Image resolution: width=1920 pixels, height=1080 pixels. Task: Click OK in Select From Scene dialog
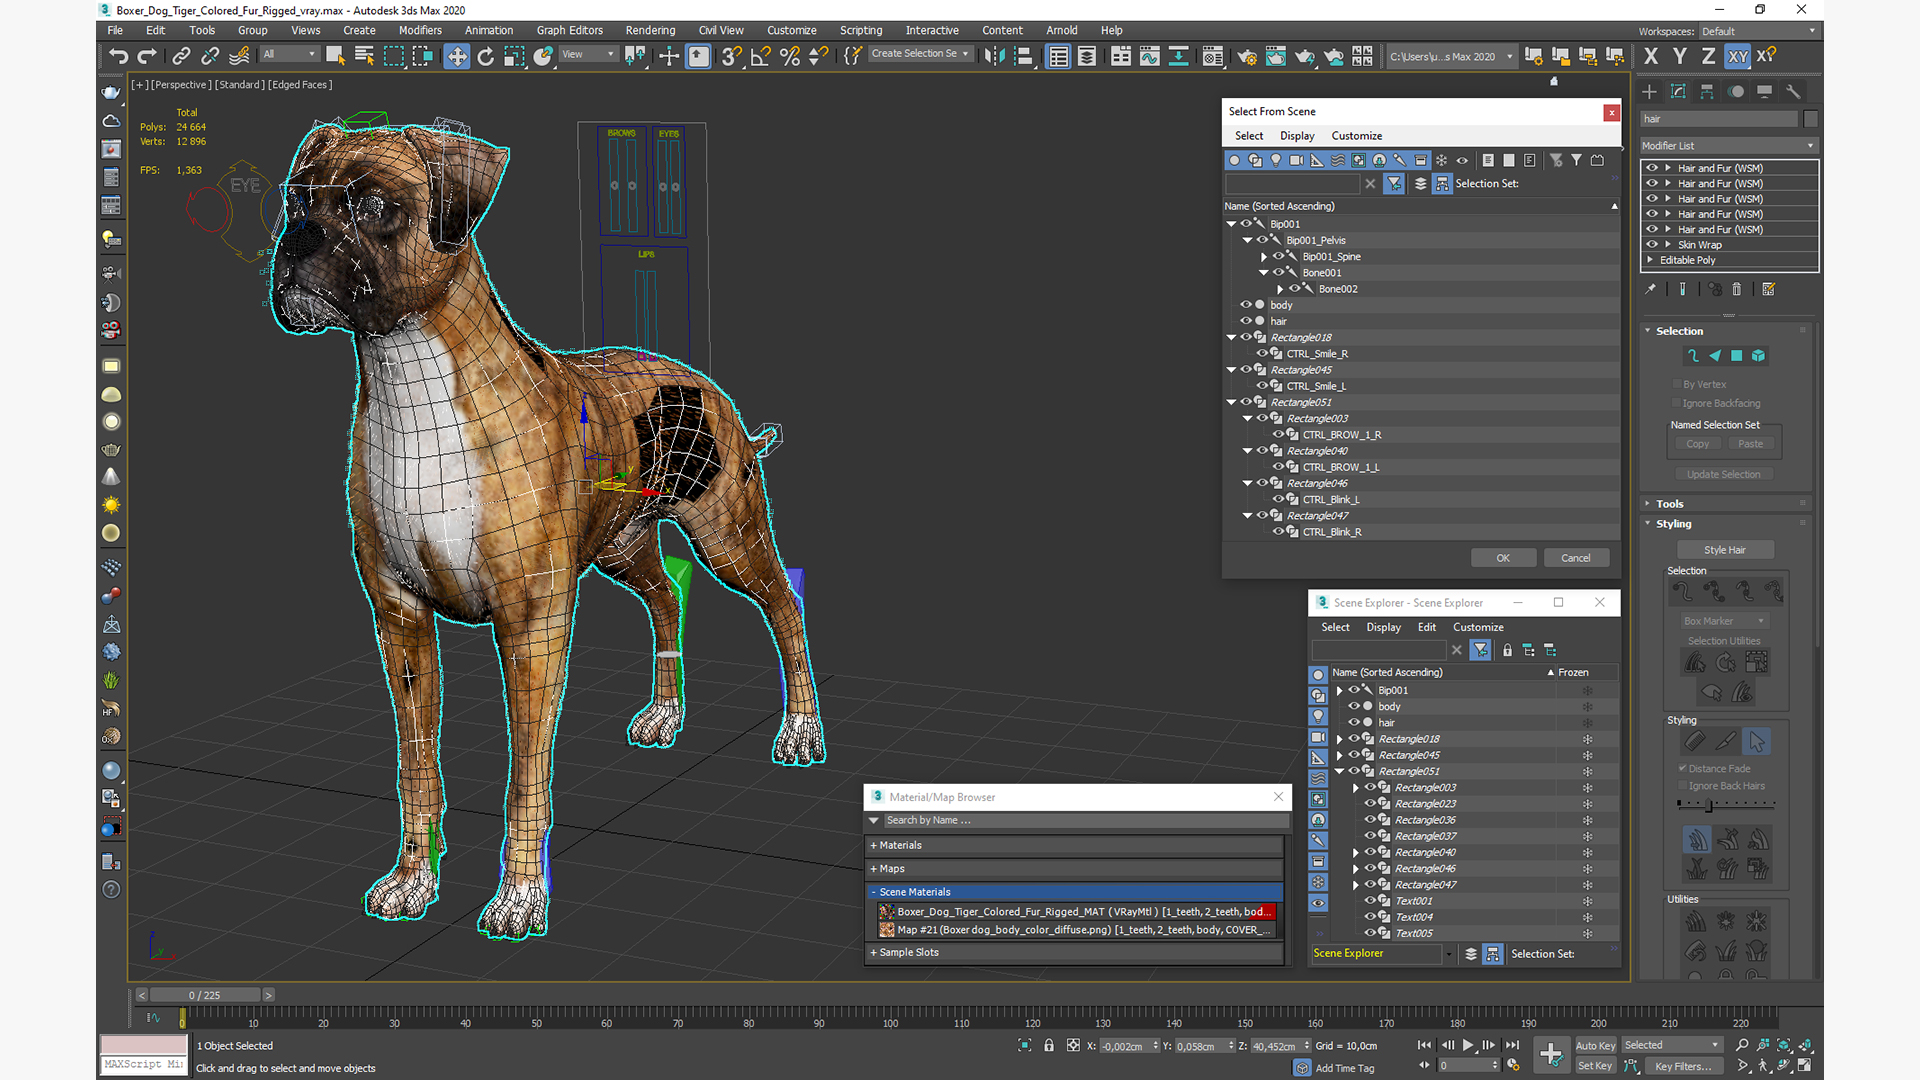click(1503, 558)
